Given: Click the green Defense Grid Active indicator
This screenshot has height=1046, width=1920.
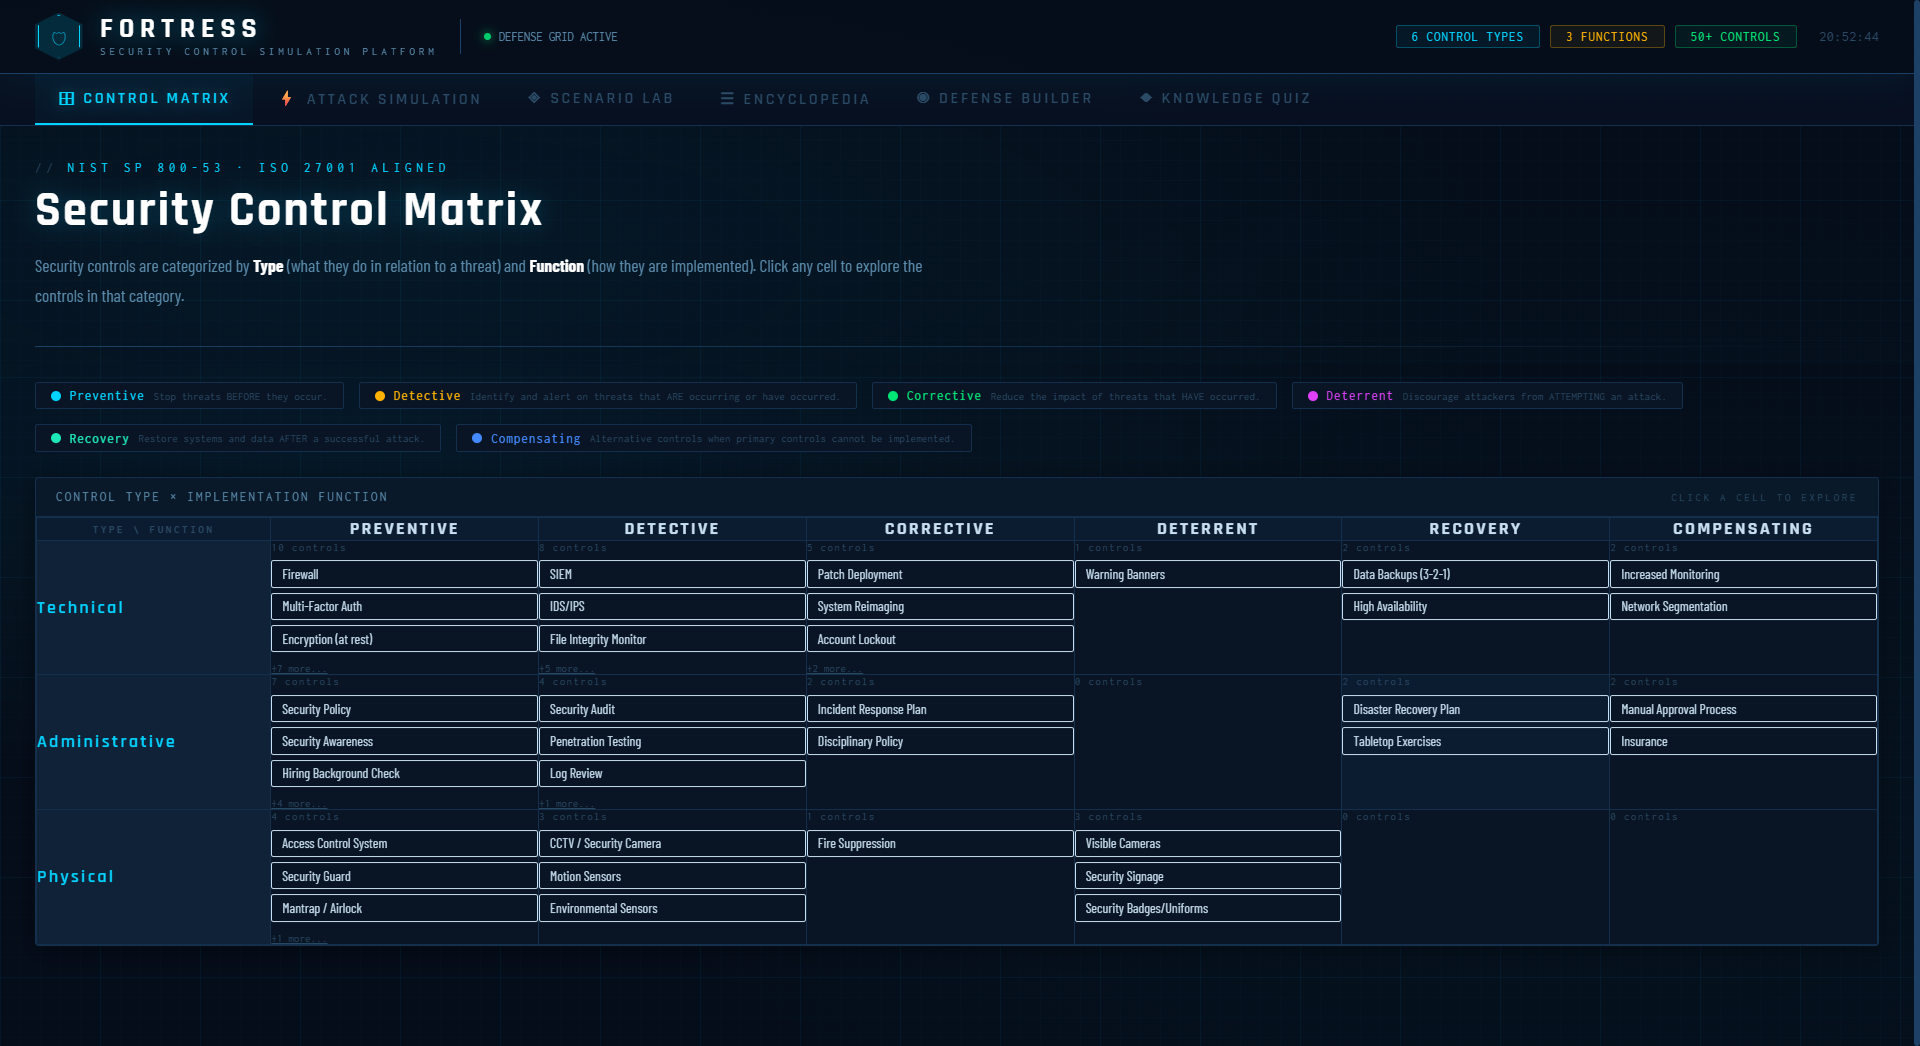Looking at the screenshot, I should 488,37.
